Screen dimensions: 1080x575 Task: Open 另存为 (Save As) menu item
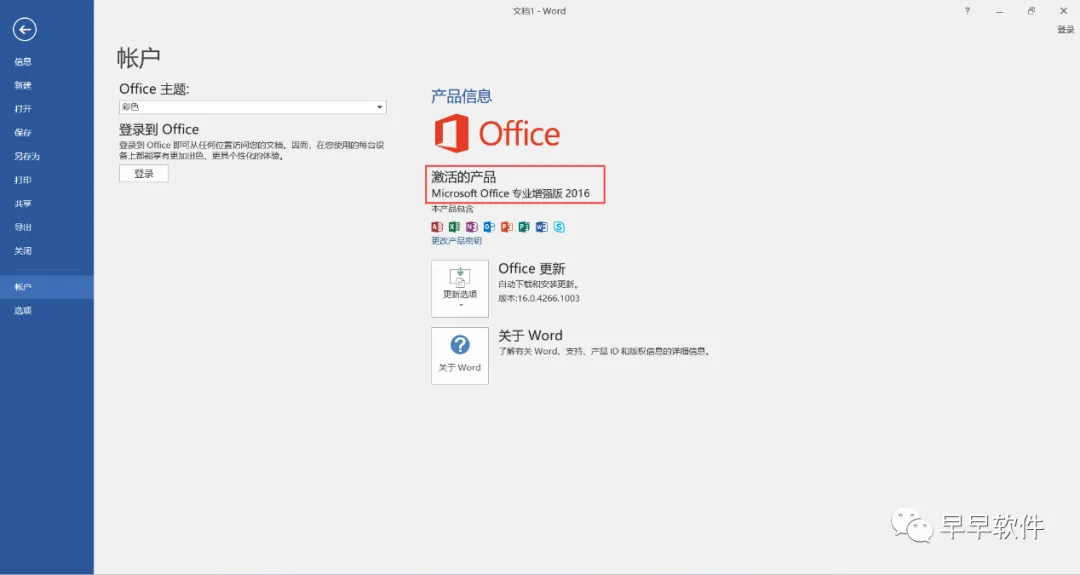[27, 156]
